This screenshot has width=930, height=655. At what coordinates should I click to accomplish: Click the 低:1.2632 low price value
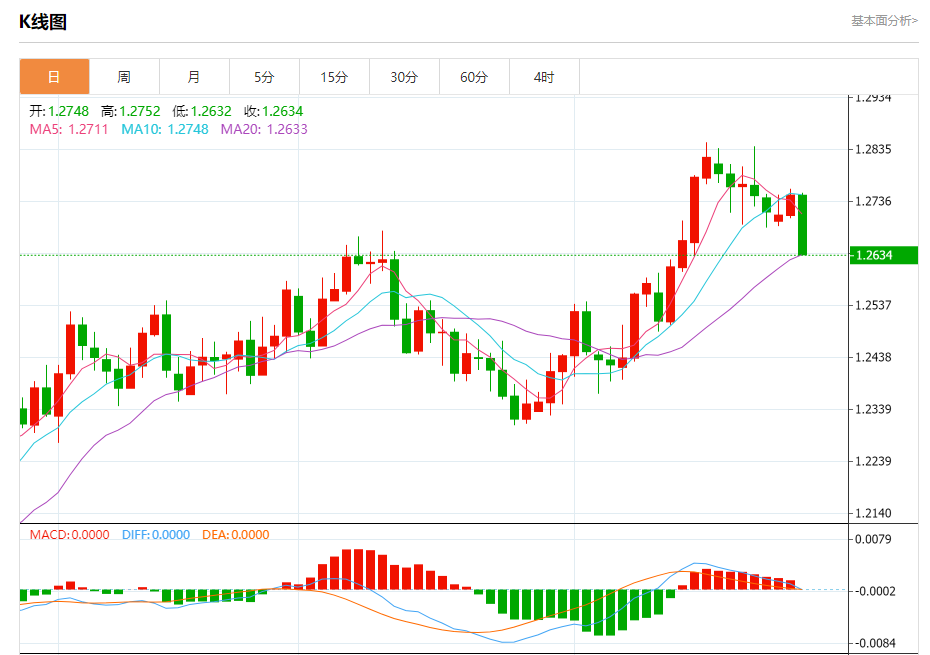tap(202, 111)
